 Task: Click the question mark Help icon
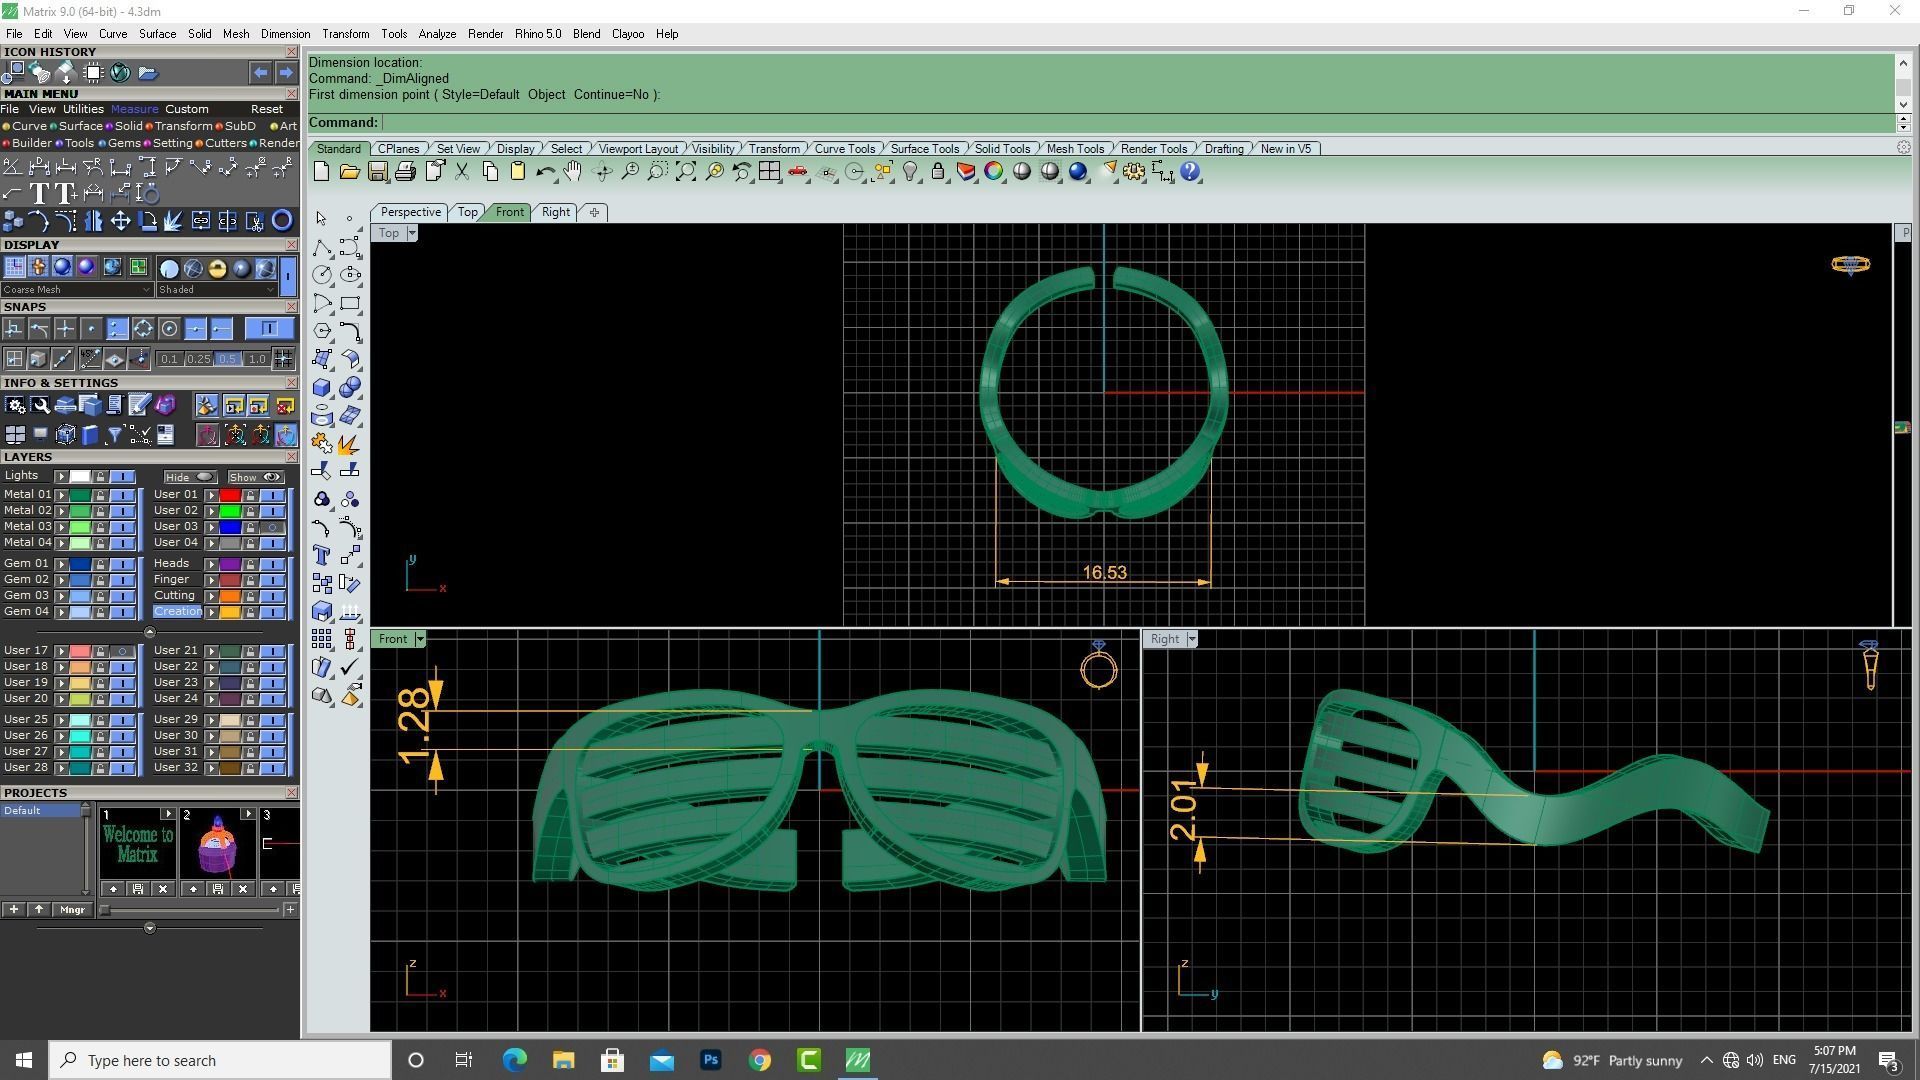point(1190,172)
